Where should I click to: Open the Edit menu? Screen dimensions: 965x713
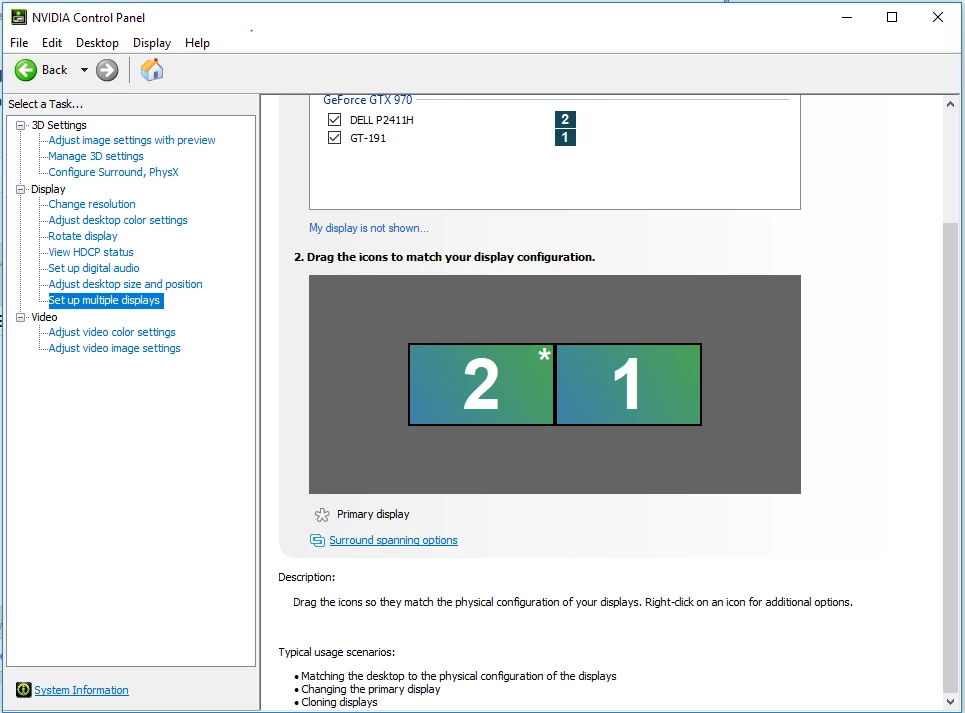coord(52,42)
